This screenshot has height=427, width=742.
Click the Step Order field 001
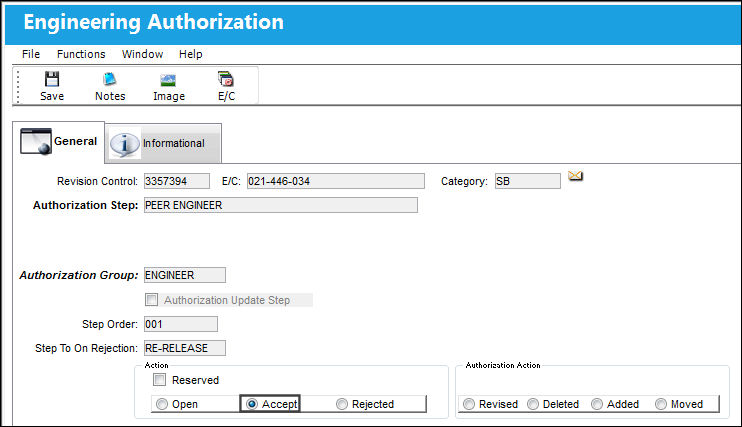(181, 324)
